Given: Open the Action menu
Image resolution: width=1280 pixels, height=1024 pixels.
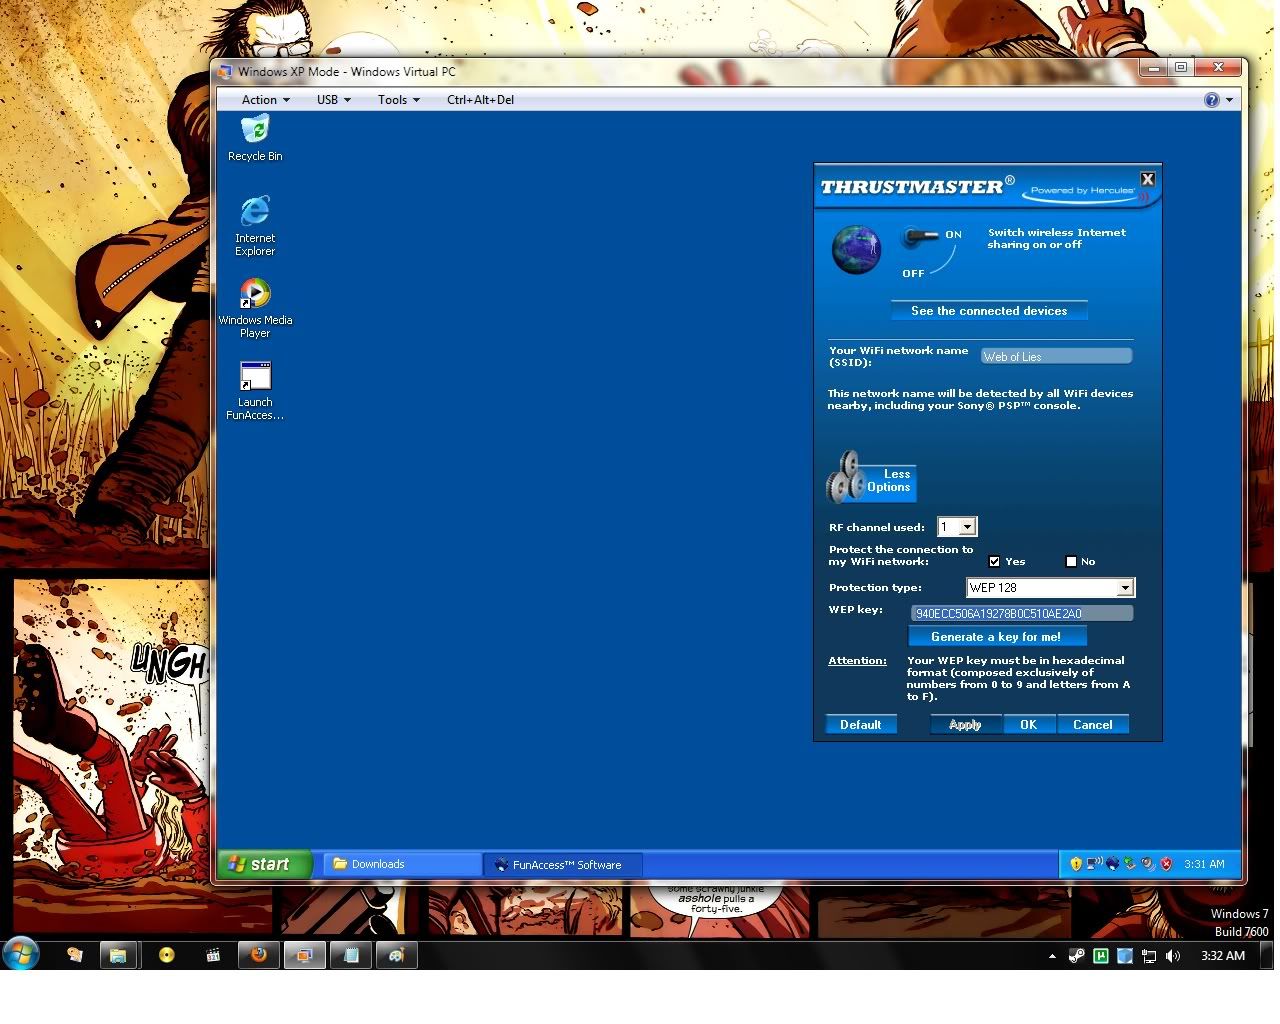Looking at the screenshot, I should click(265, 100).
